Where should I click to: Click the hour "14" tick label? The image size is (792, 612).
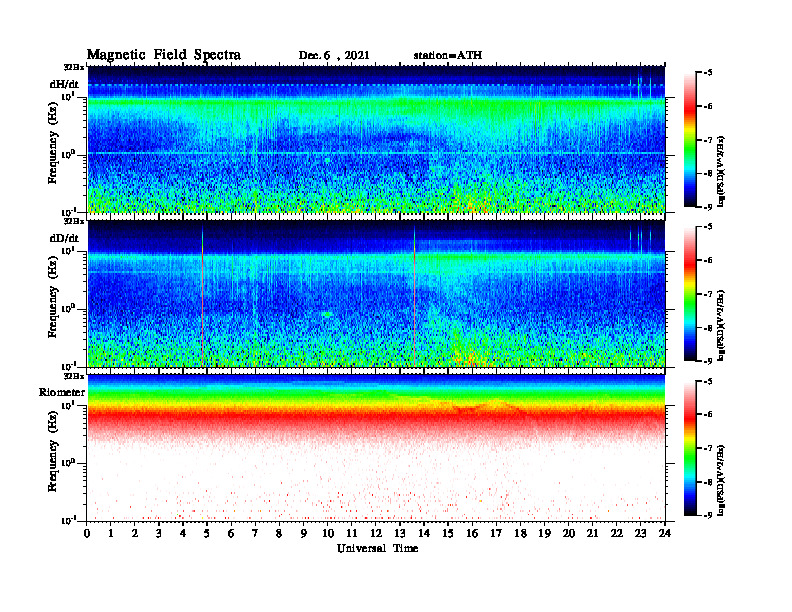[424, 534]
